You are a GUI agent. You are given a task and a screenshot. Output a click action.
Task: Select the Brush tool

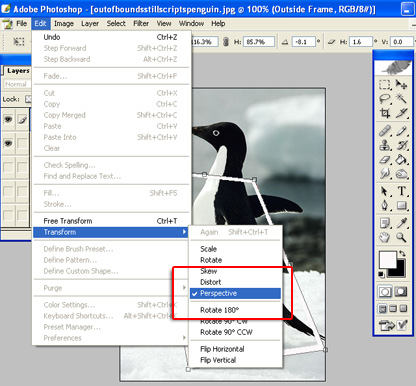pyautogui.click(x=401, y=131)
